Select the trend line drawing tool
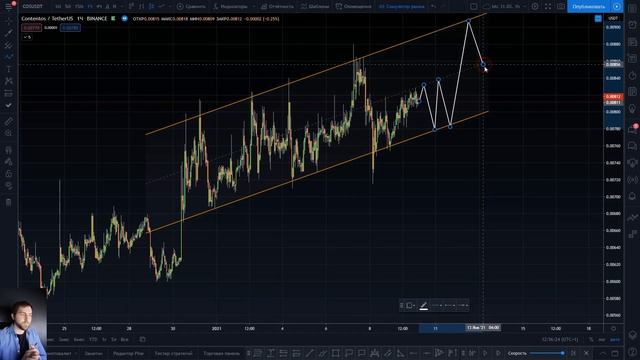640x360 pixels. point(8,33)
